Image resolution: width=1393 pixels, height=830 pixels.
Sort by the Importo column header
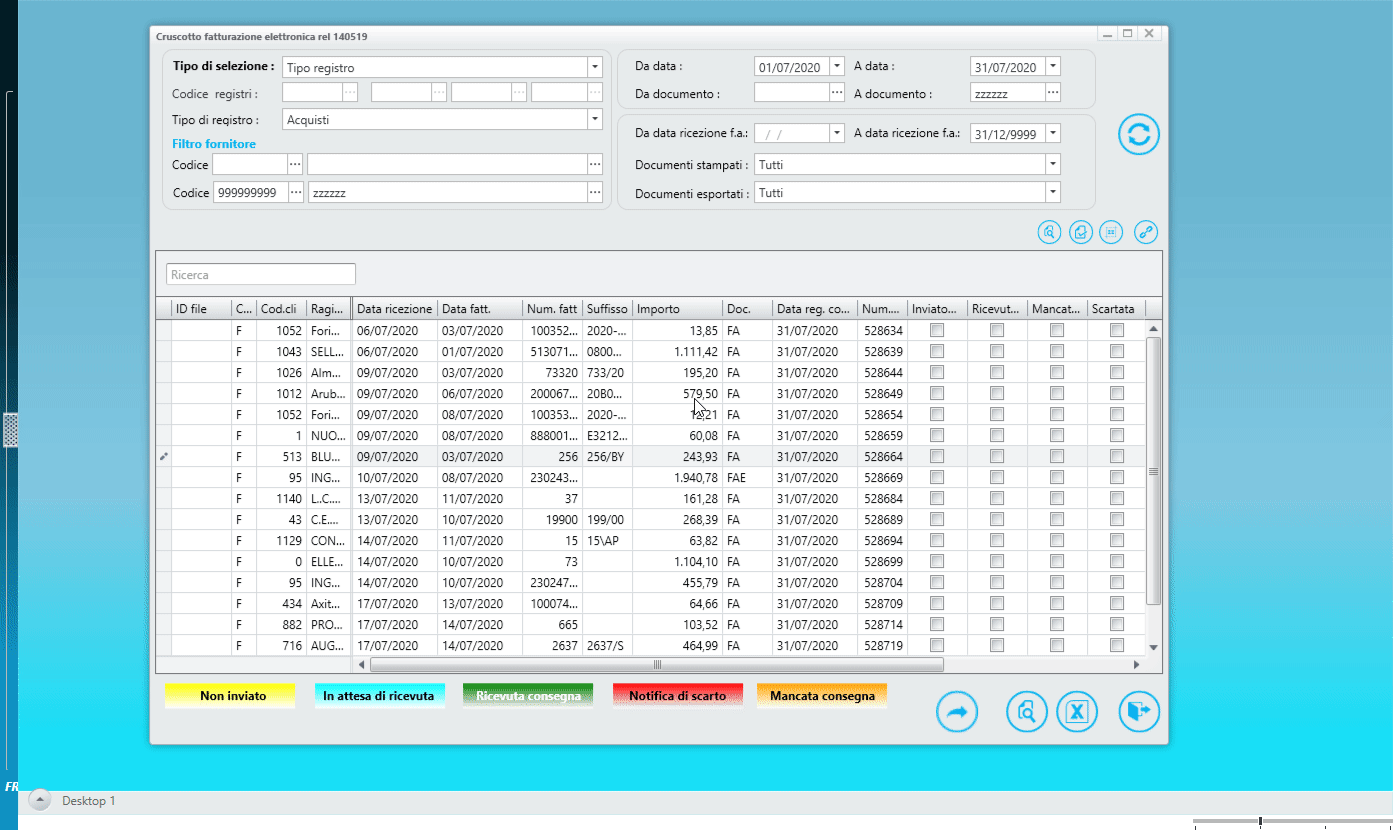tap(676, 309)
